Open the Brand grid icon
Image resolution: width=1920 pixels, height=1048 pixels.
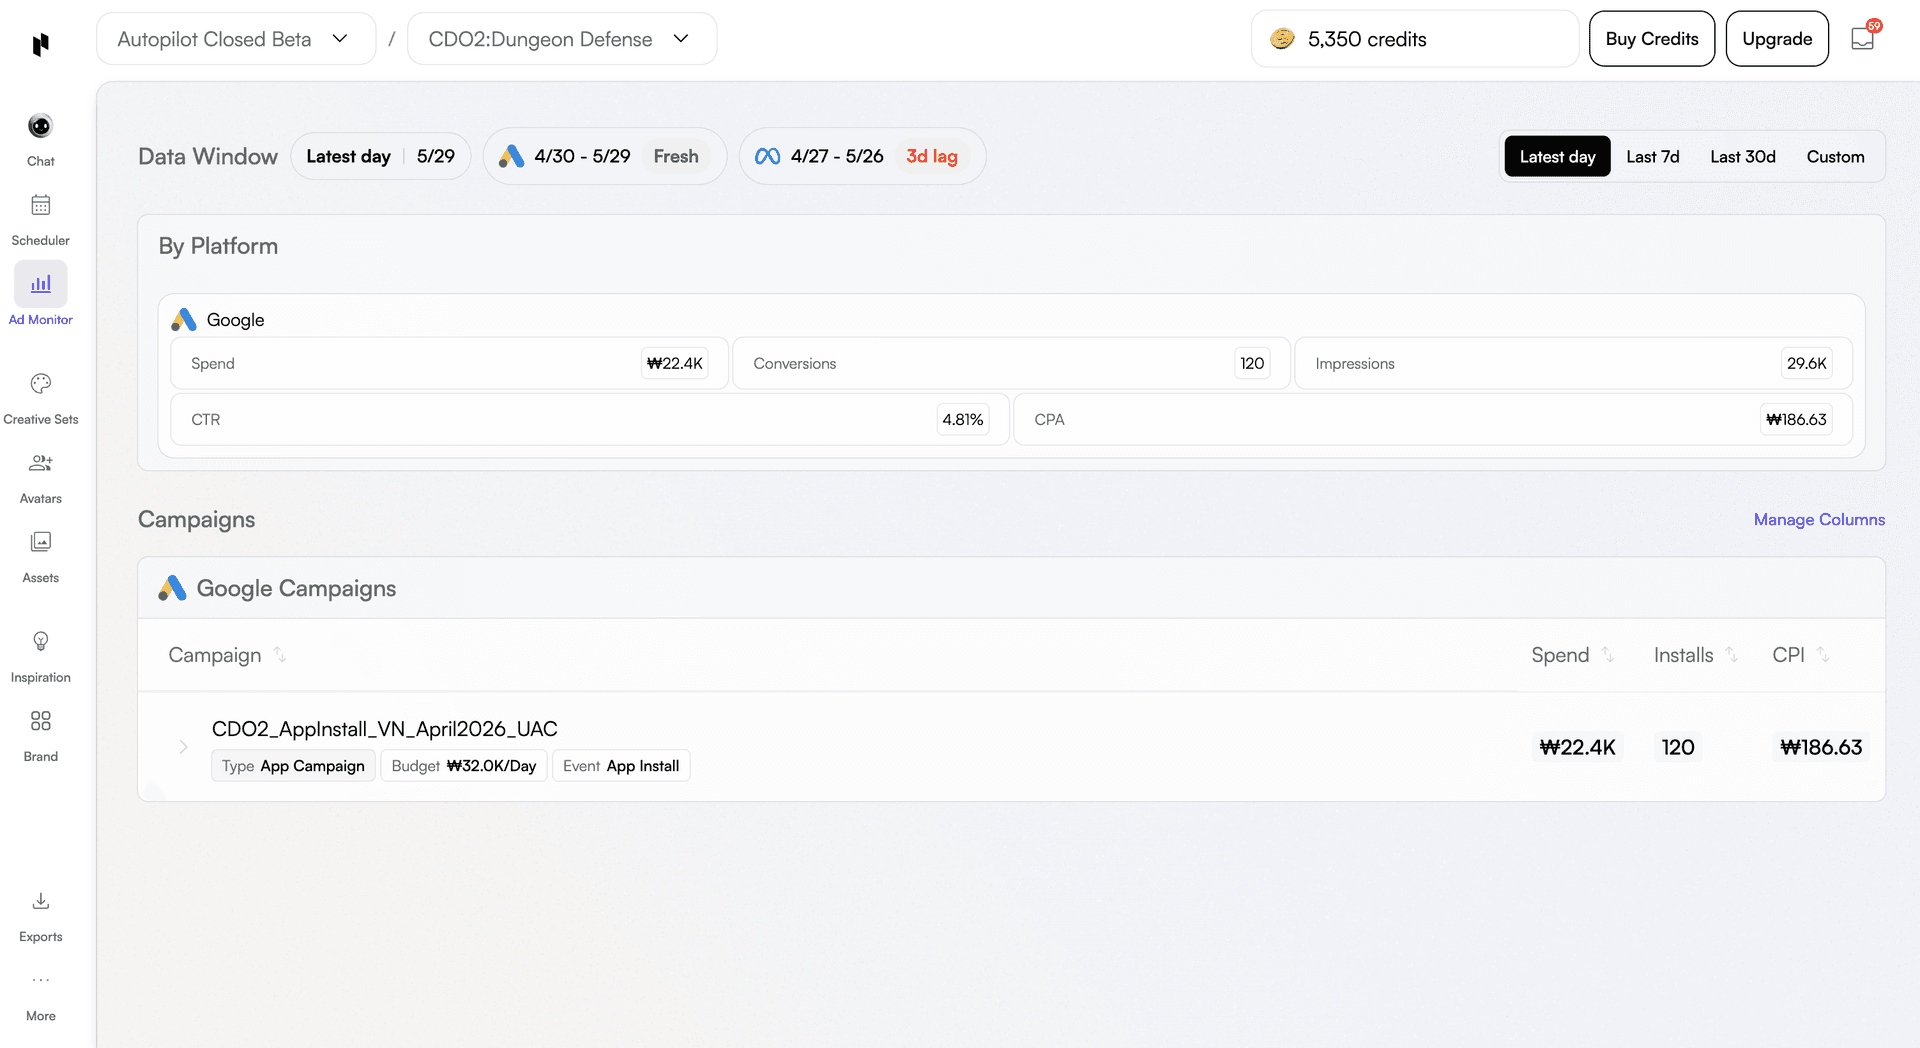tap(40, 721)
